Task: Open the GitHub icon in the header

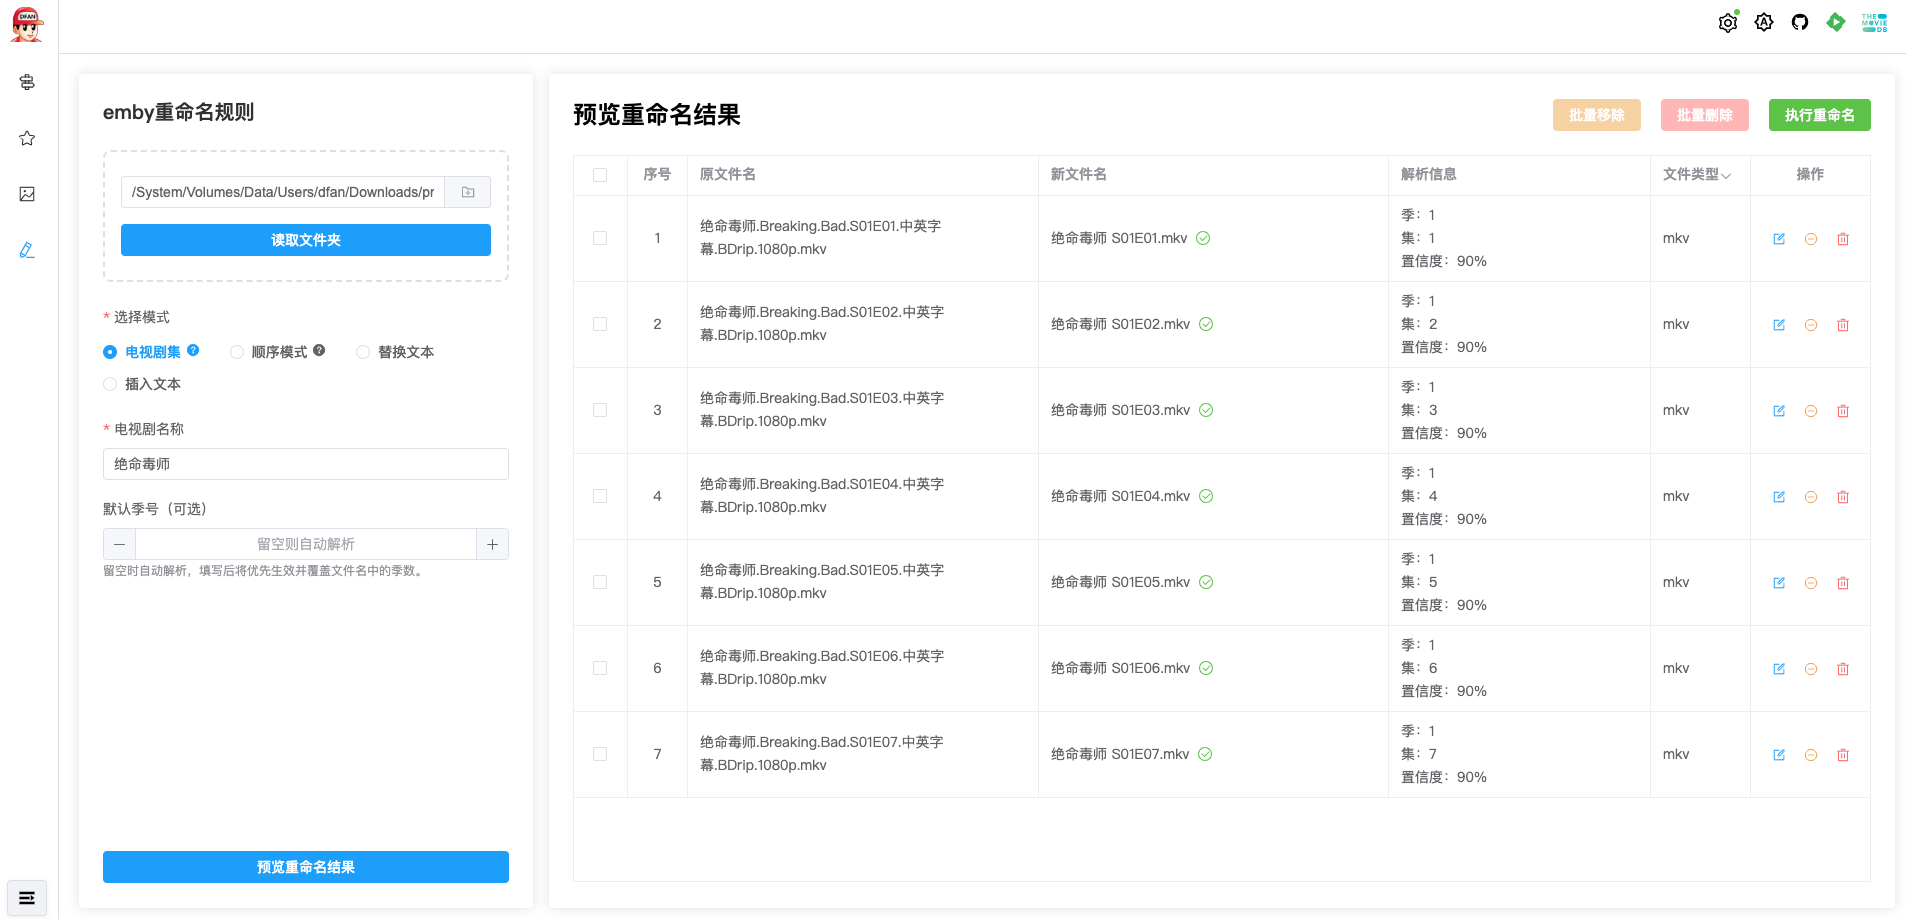Action: tap(1800, 23)
